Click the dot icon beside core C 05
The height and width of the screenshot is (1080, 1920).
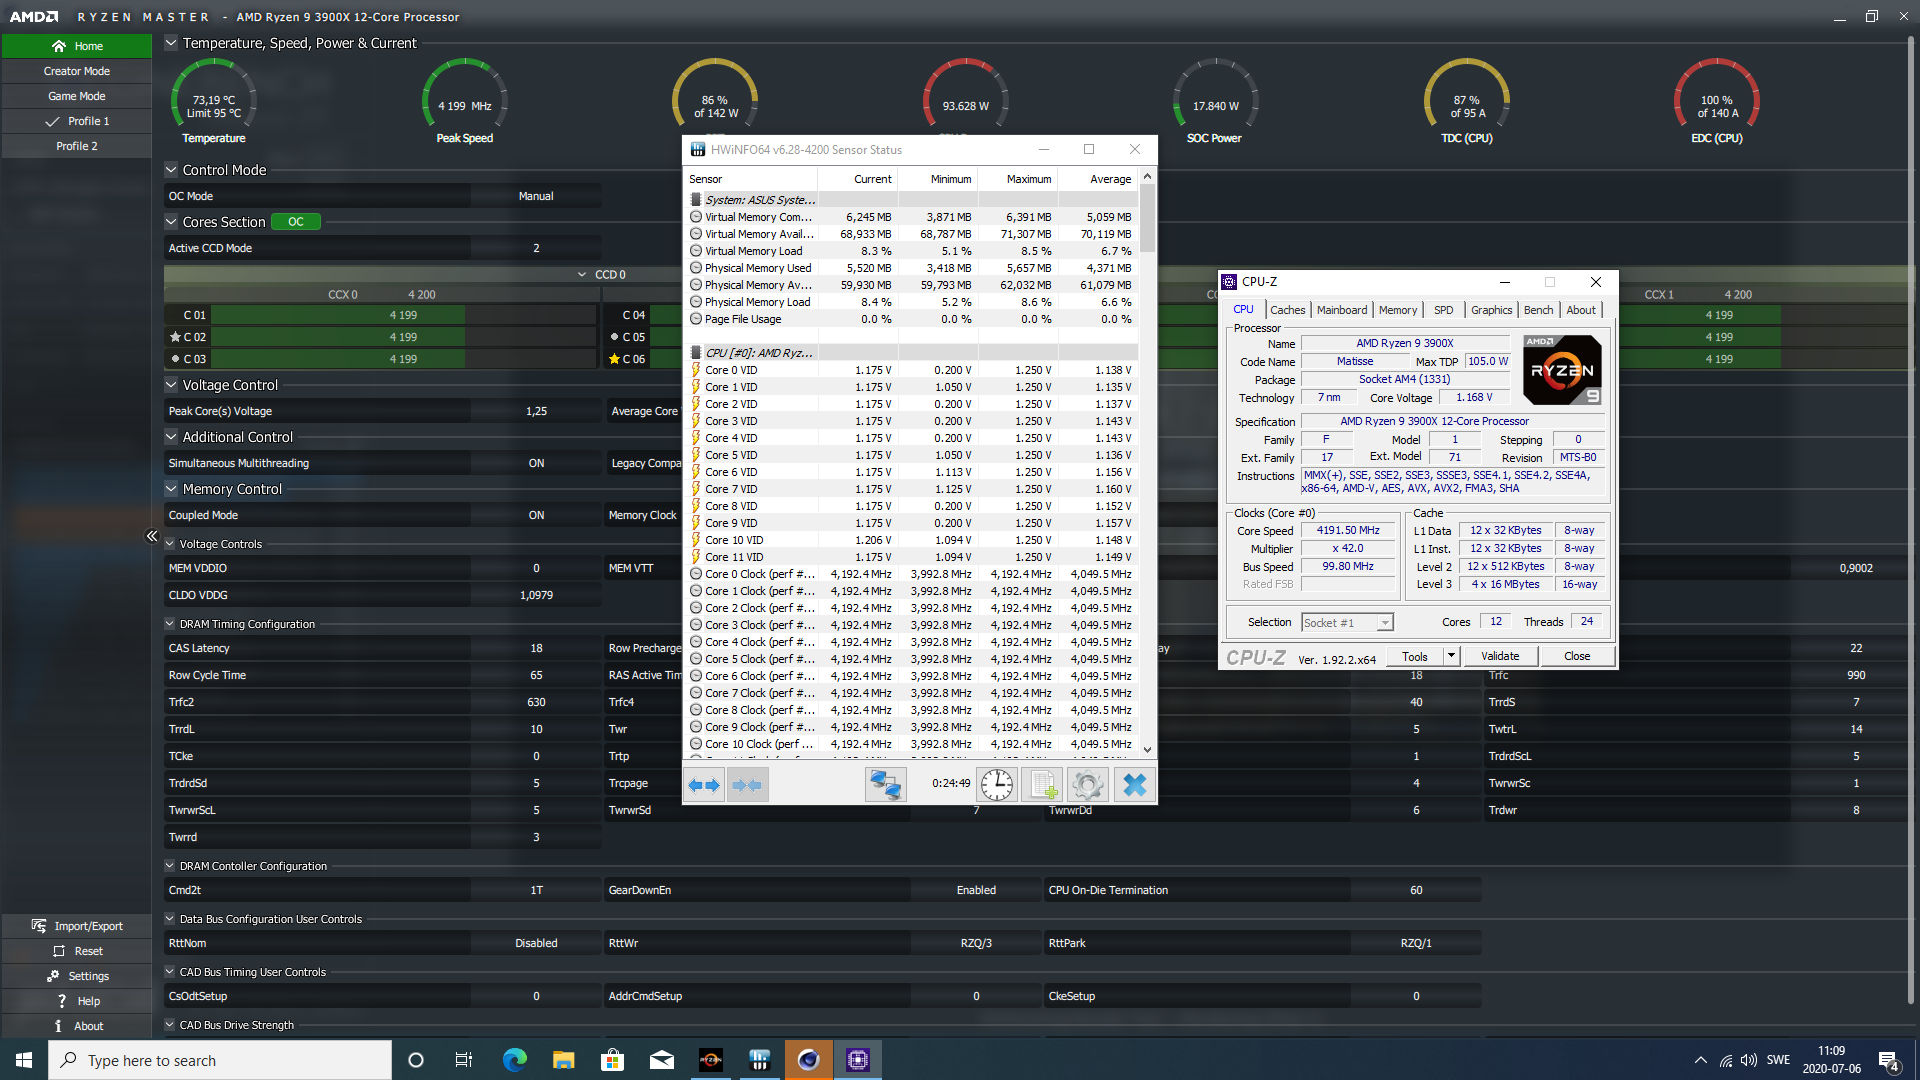click(x=614, y=337)
